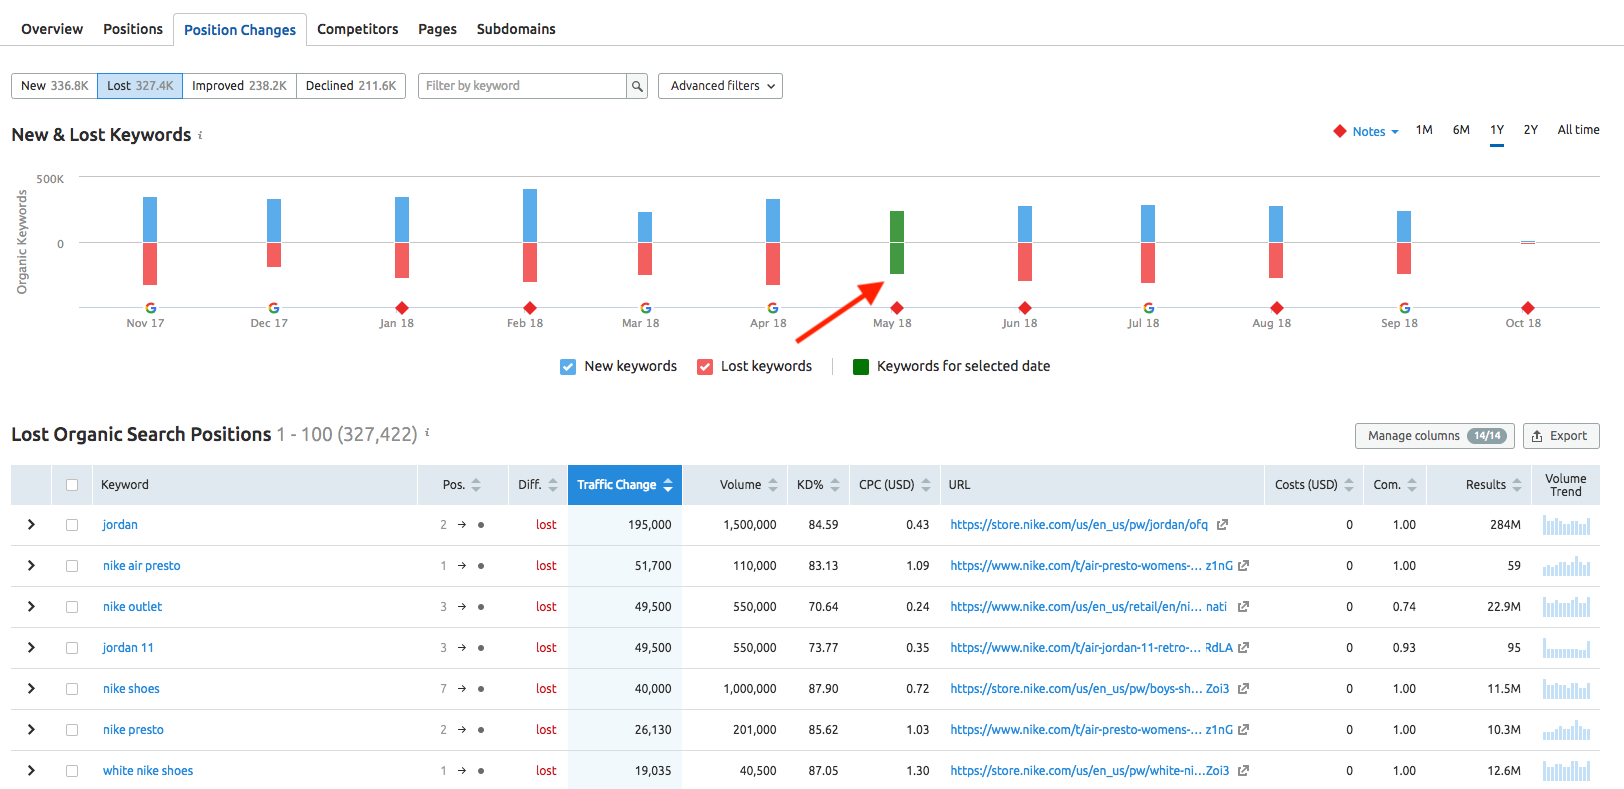Expand the nike shoes row
The image size is (1624, 789).
[x=31, y=689]
